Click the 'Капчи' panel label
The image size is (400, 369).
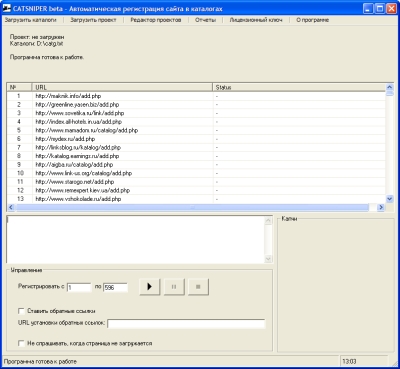pyautogui.click(x=289, y=219)
